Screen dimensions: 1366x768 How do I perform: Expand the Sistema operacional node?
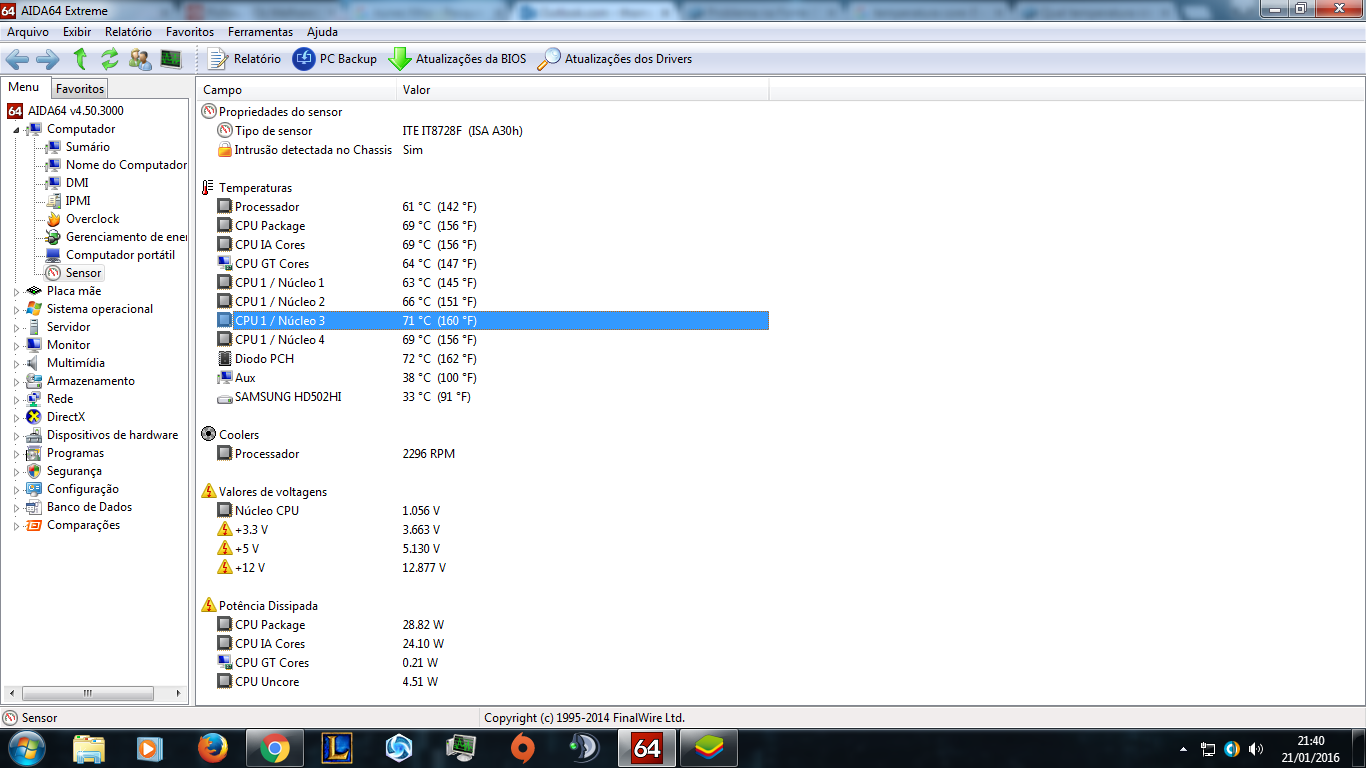tap(16, 309)
